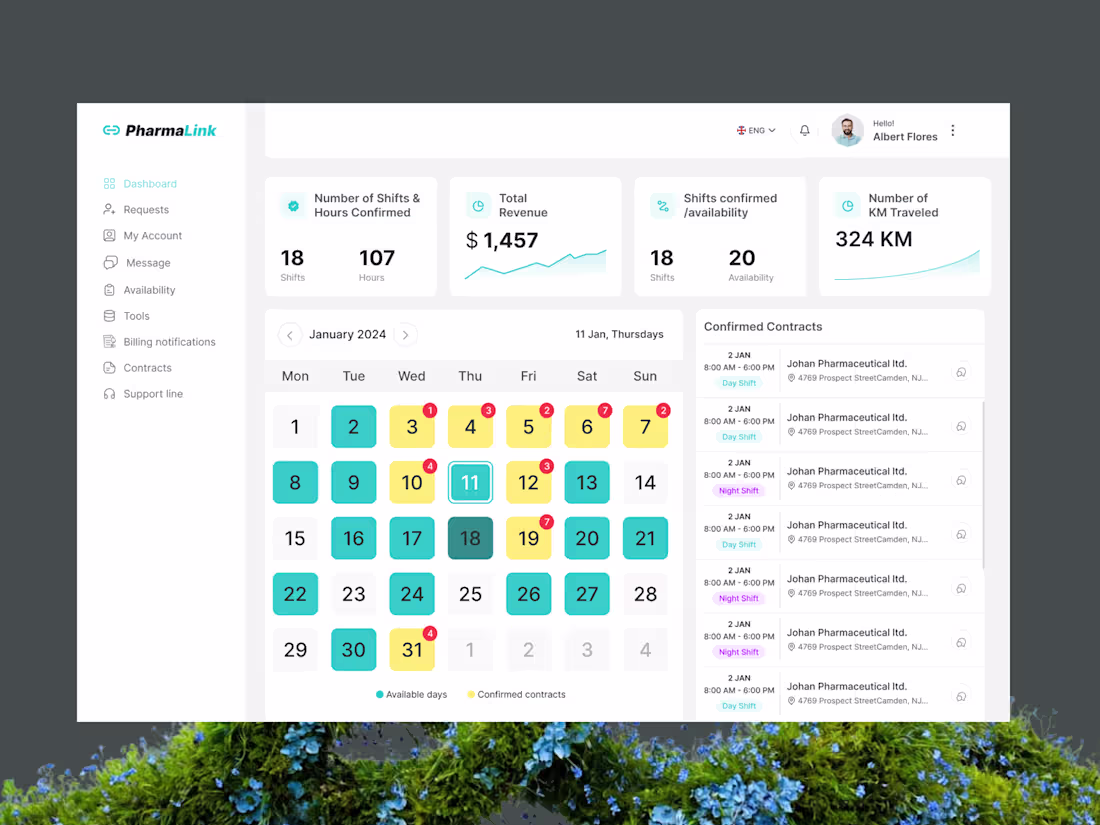Click the first contract's Day Shift tag

[x=739, y=383]
